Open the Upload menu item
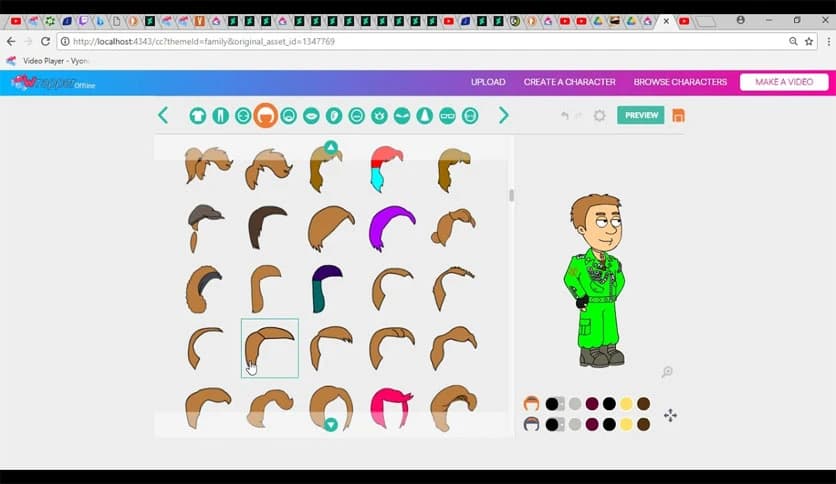 488,82
